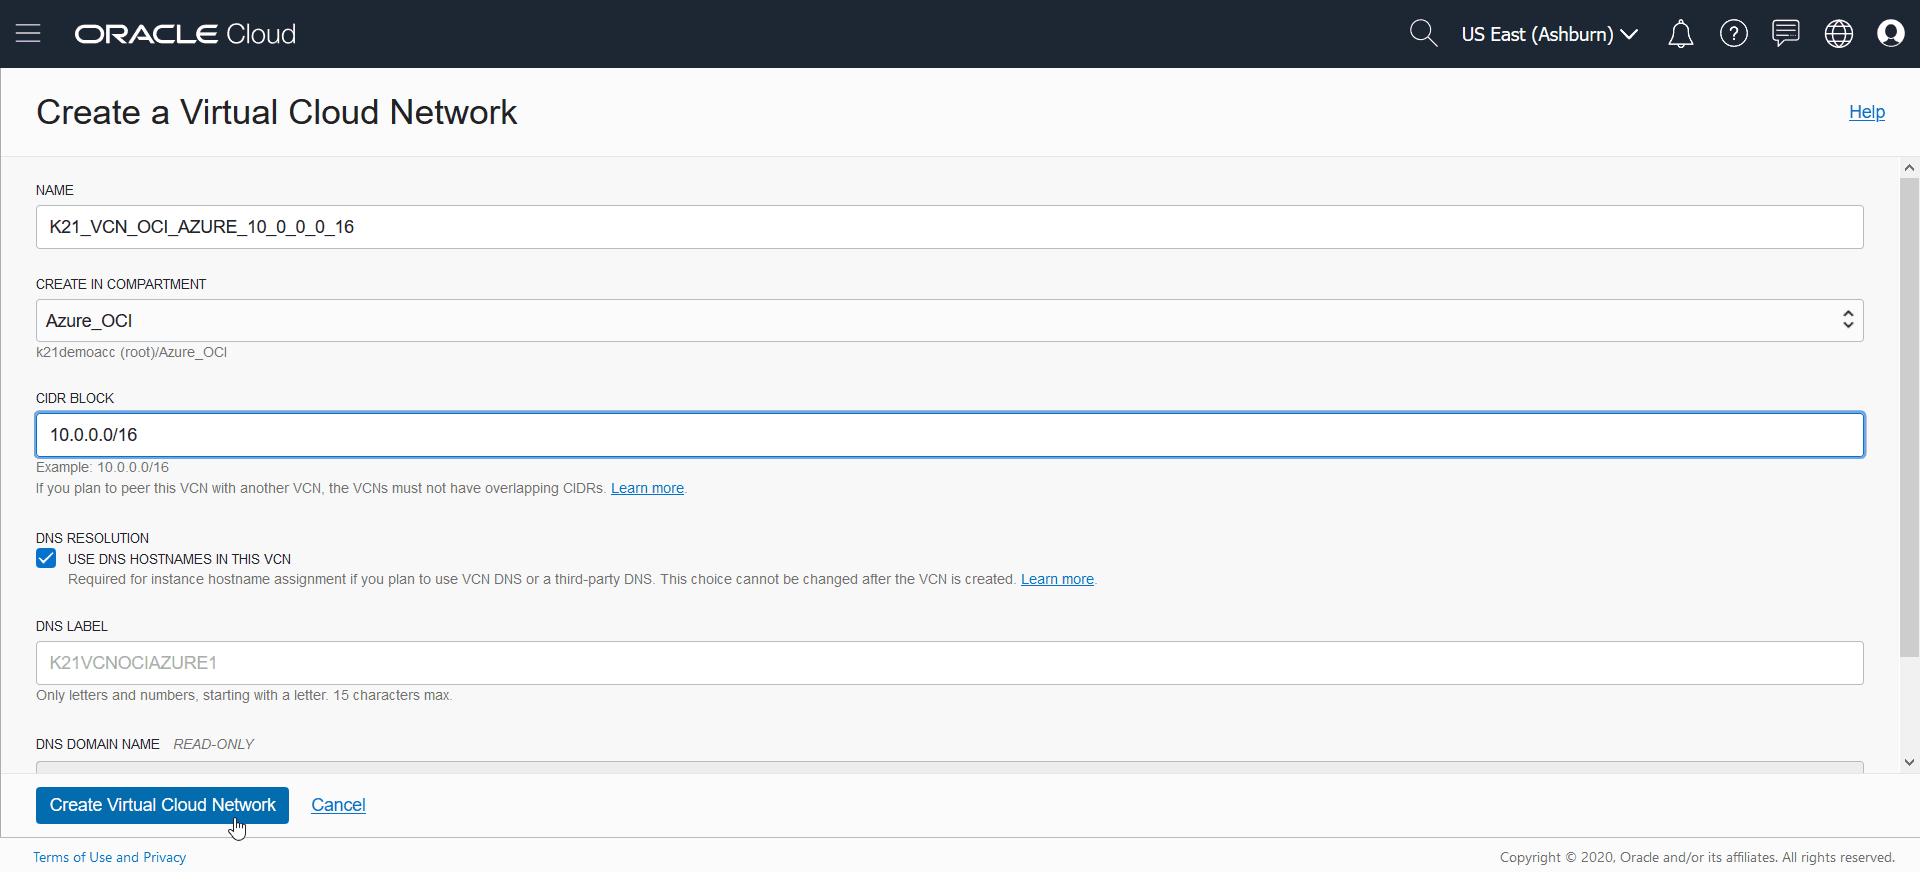Click the Oracle Cloud logo
1920x872 pixels.
point(185,34)
